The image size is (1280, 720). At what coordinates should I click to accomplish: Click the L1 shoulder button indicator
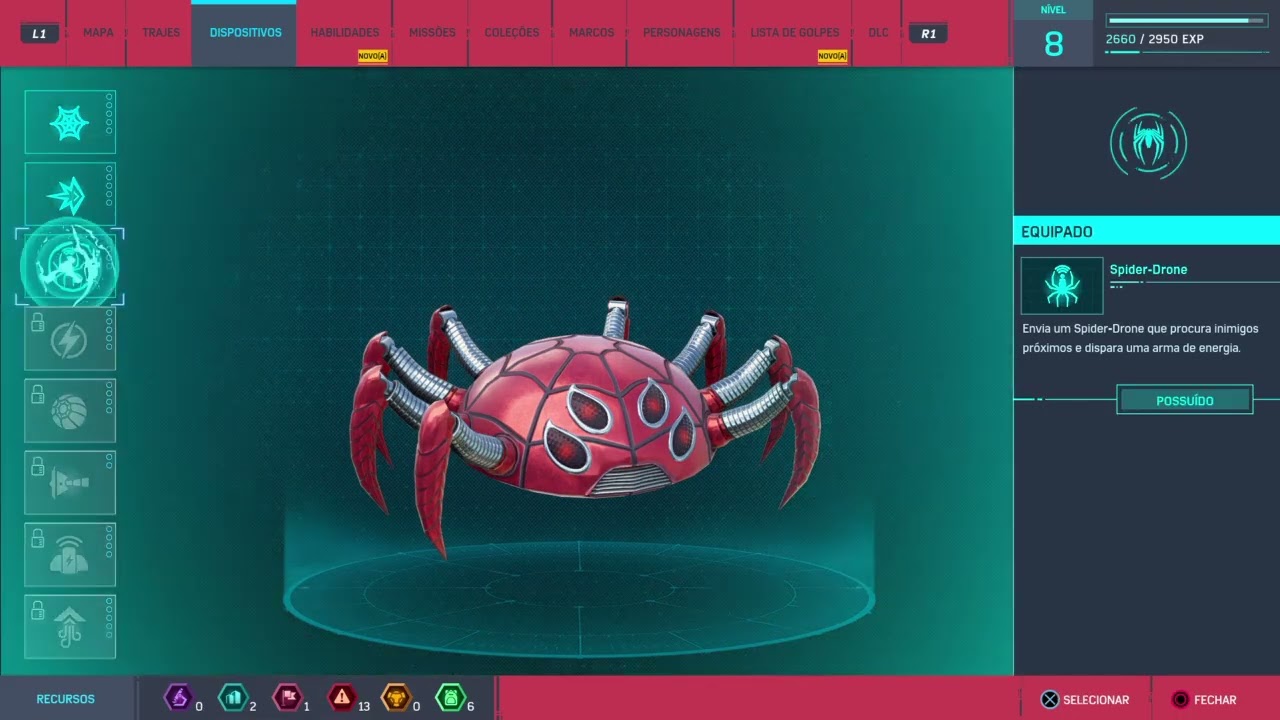[x=39, y=33]
